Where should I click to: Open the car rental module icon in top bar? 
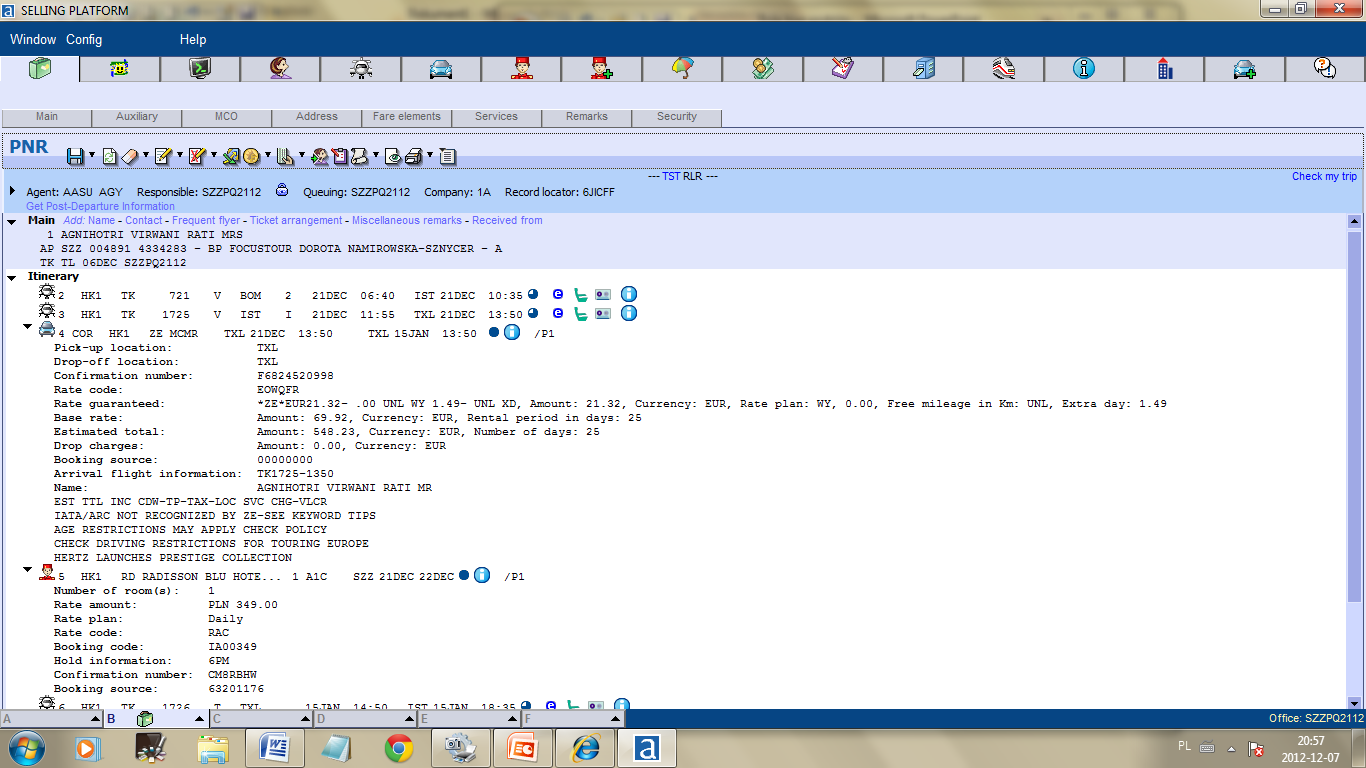(441, 69)
